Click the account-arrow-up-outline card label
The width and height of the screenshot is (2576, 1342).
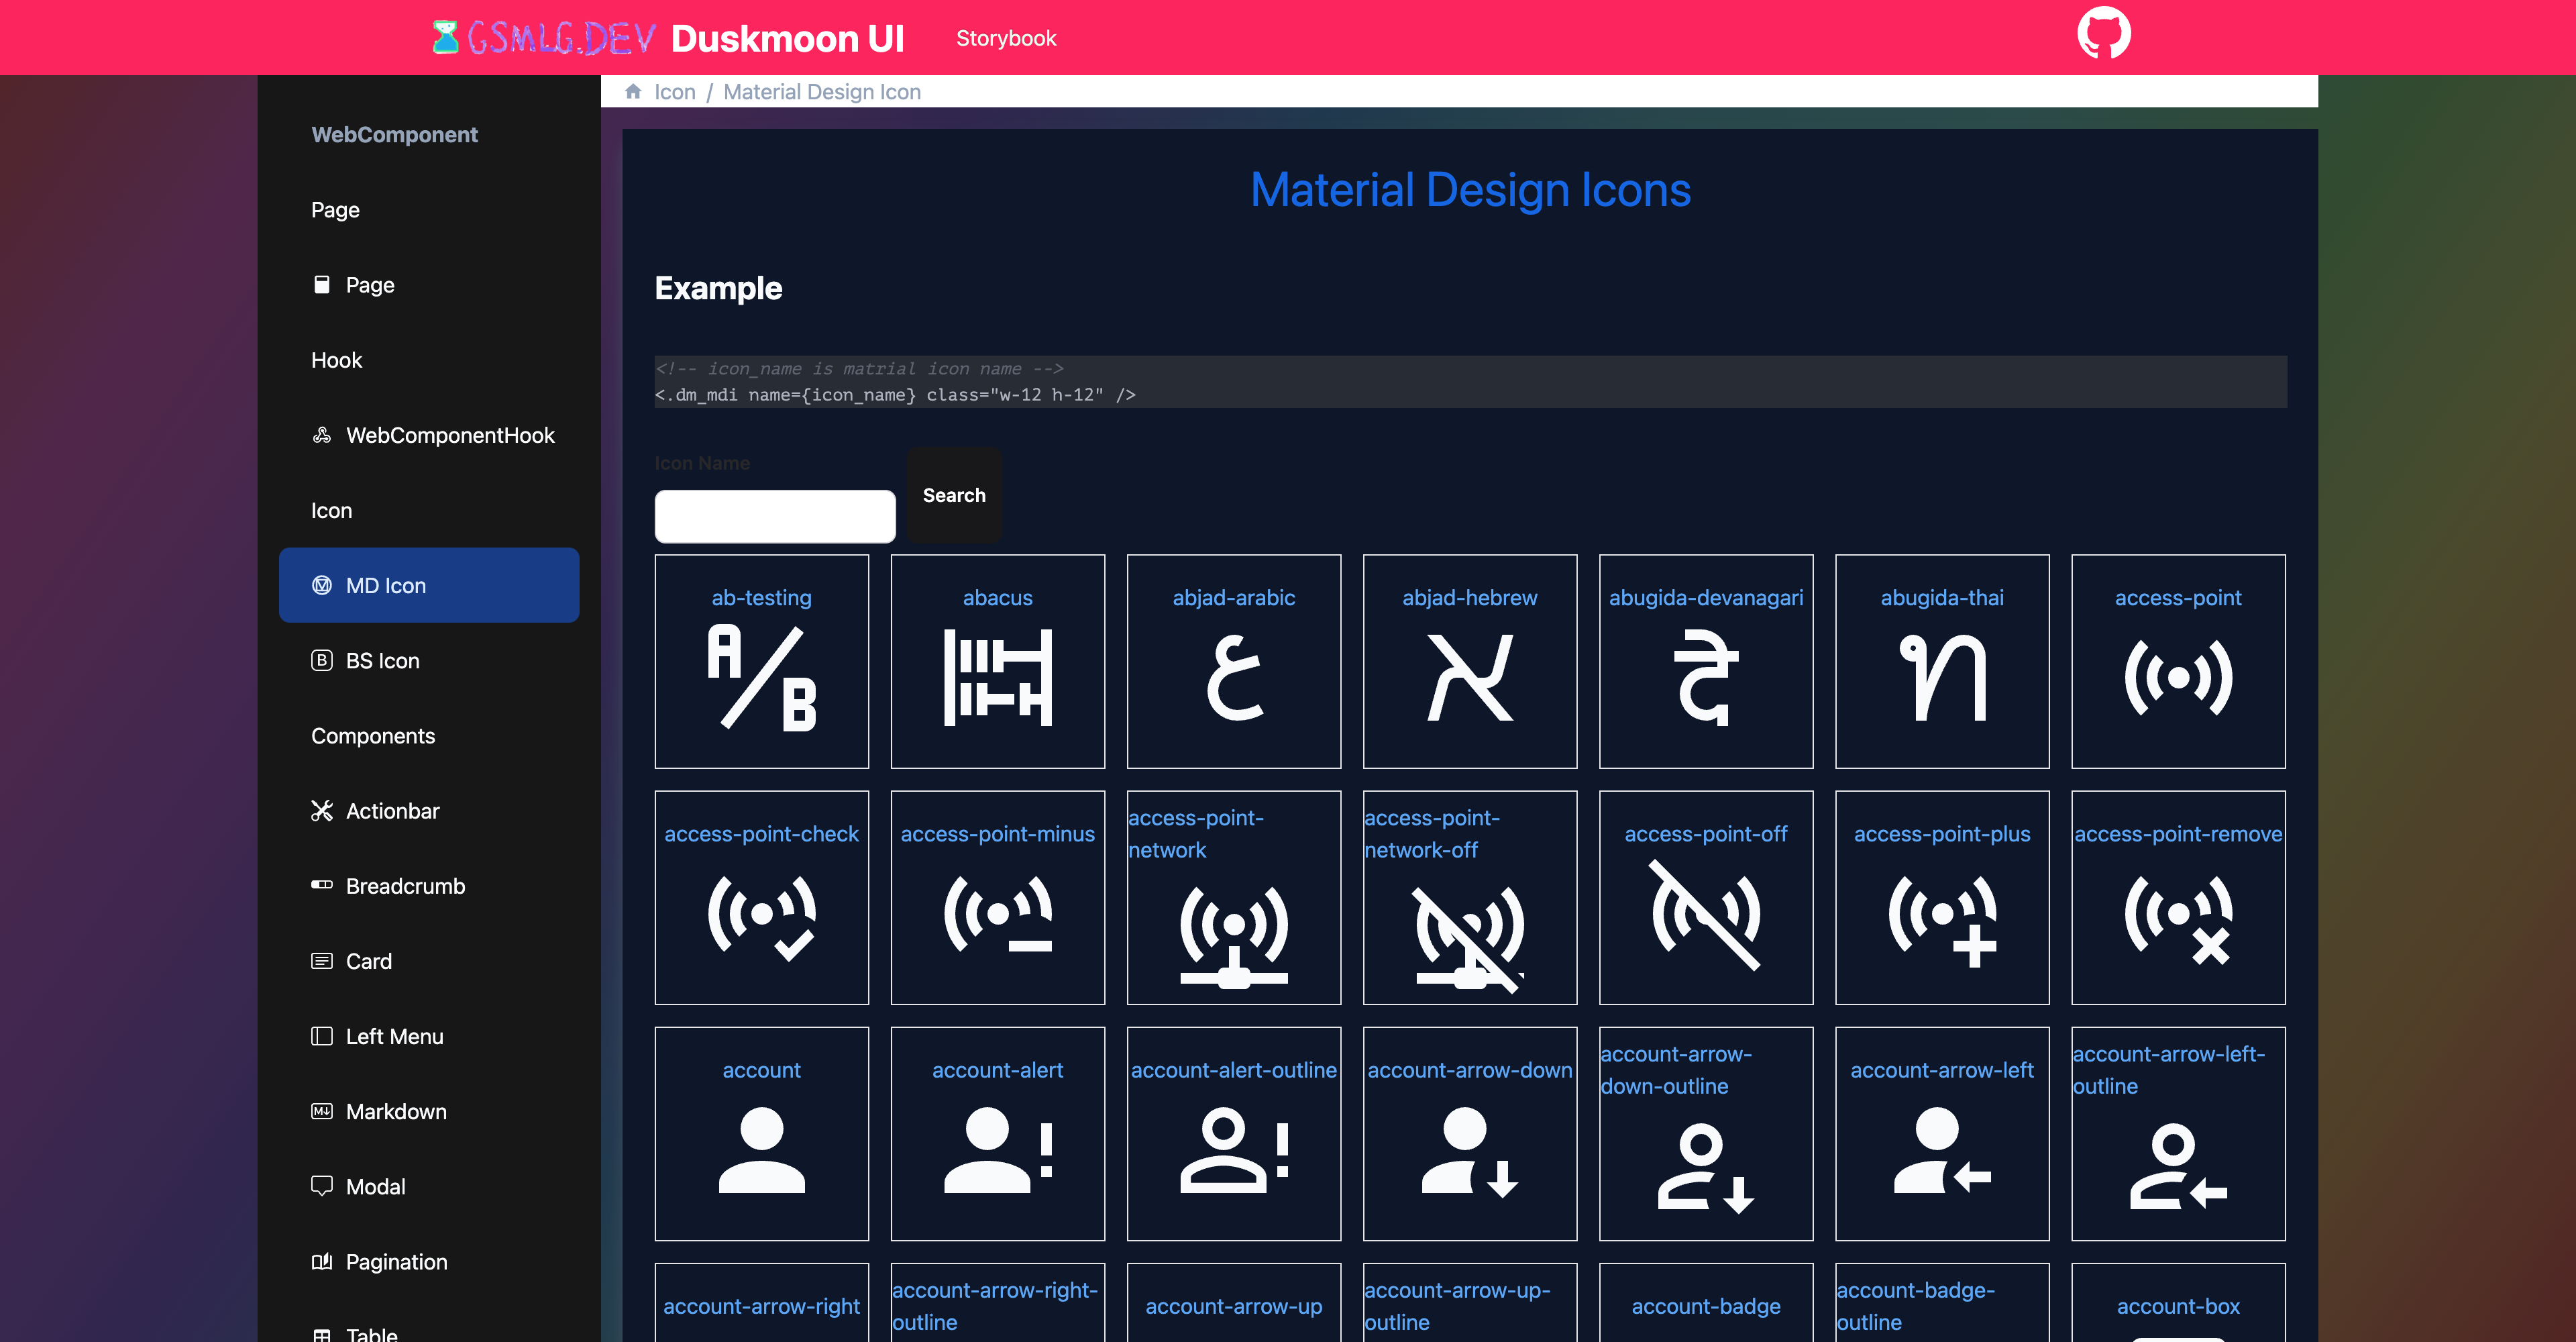tap(1457, 1306)
